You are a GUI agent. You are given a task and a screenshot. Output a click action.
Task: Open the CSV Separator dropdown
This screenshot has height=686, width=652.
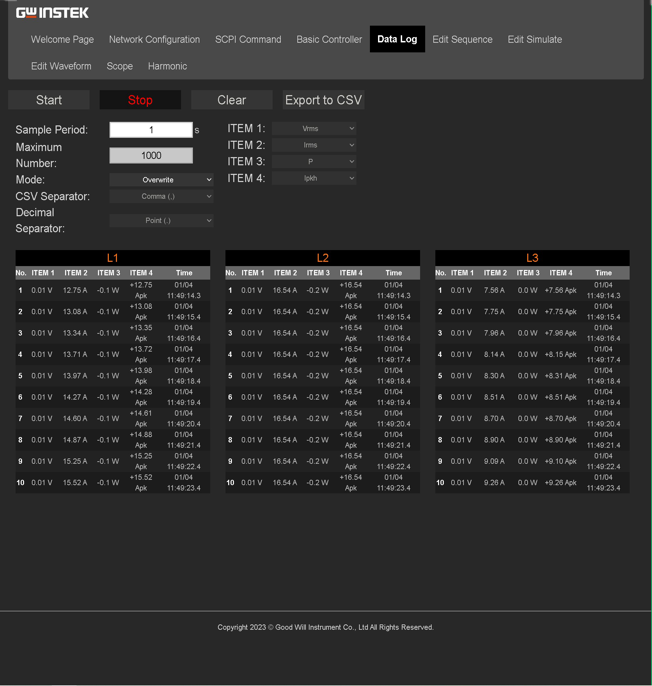click(161, 197)
